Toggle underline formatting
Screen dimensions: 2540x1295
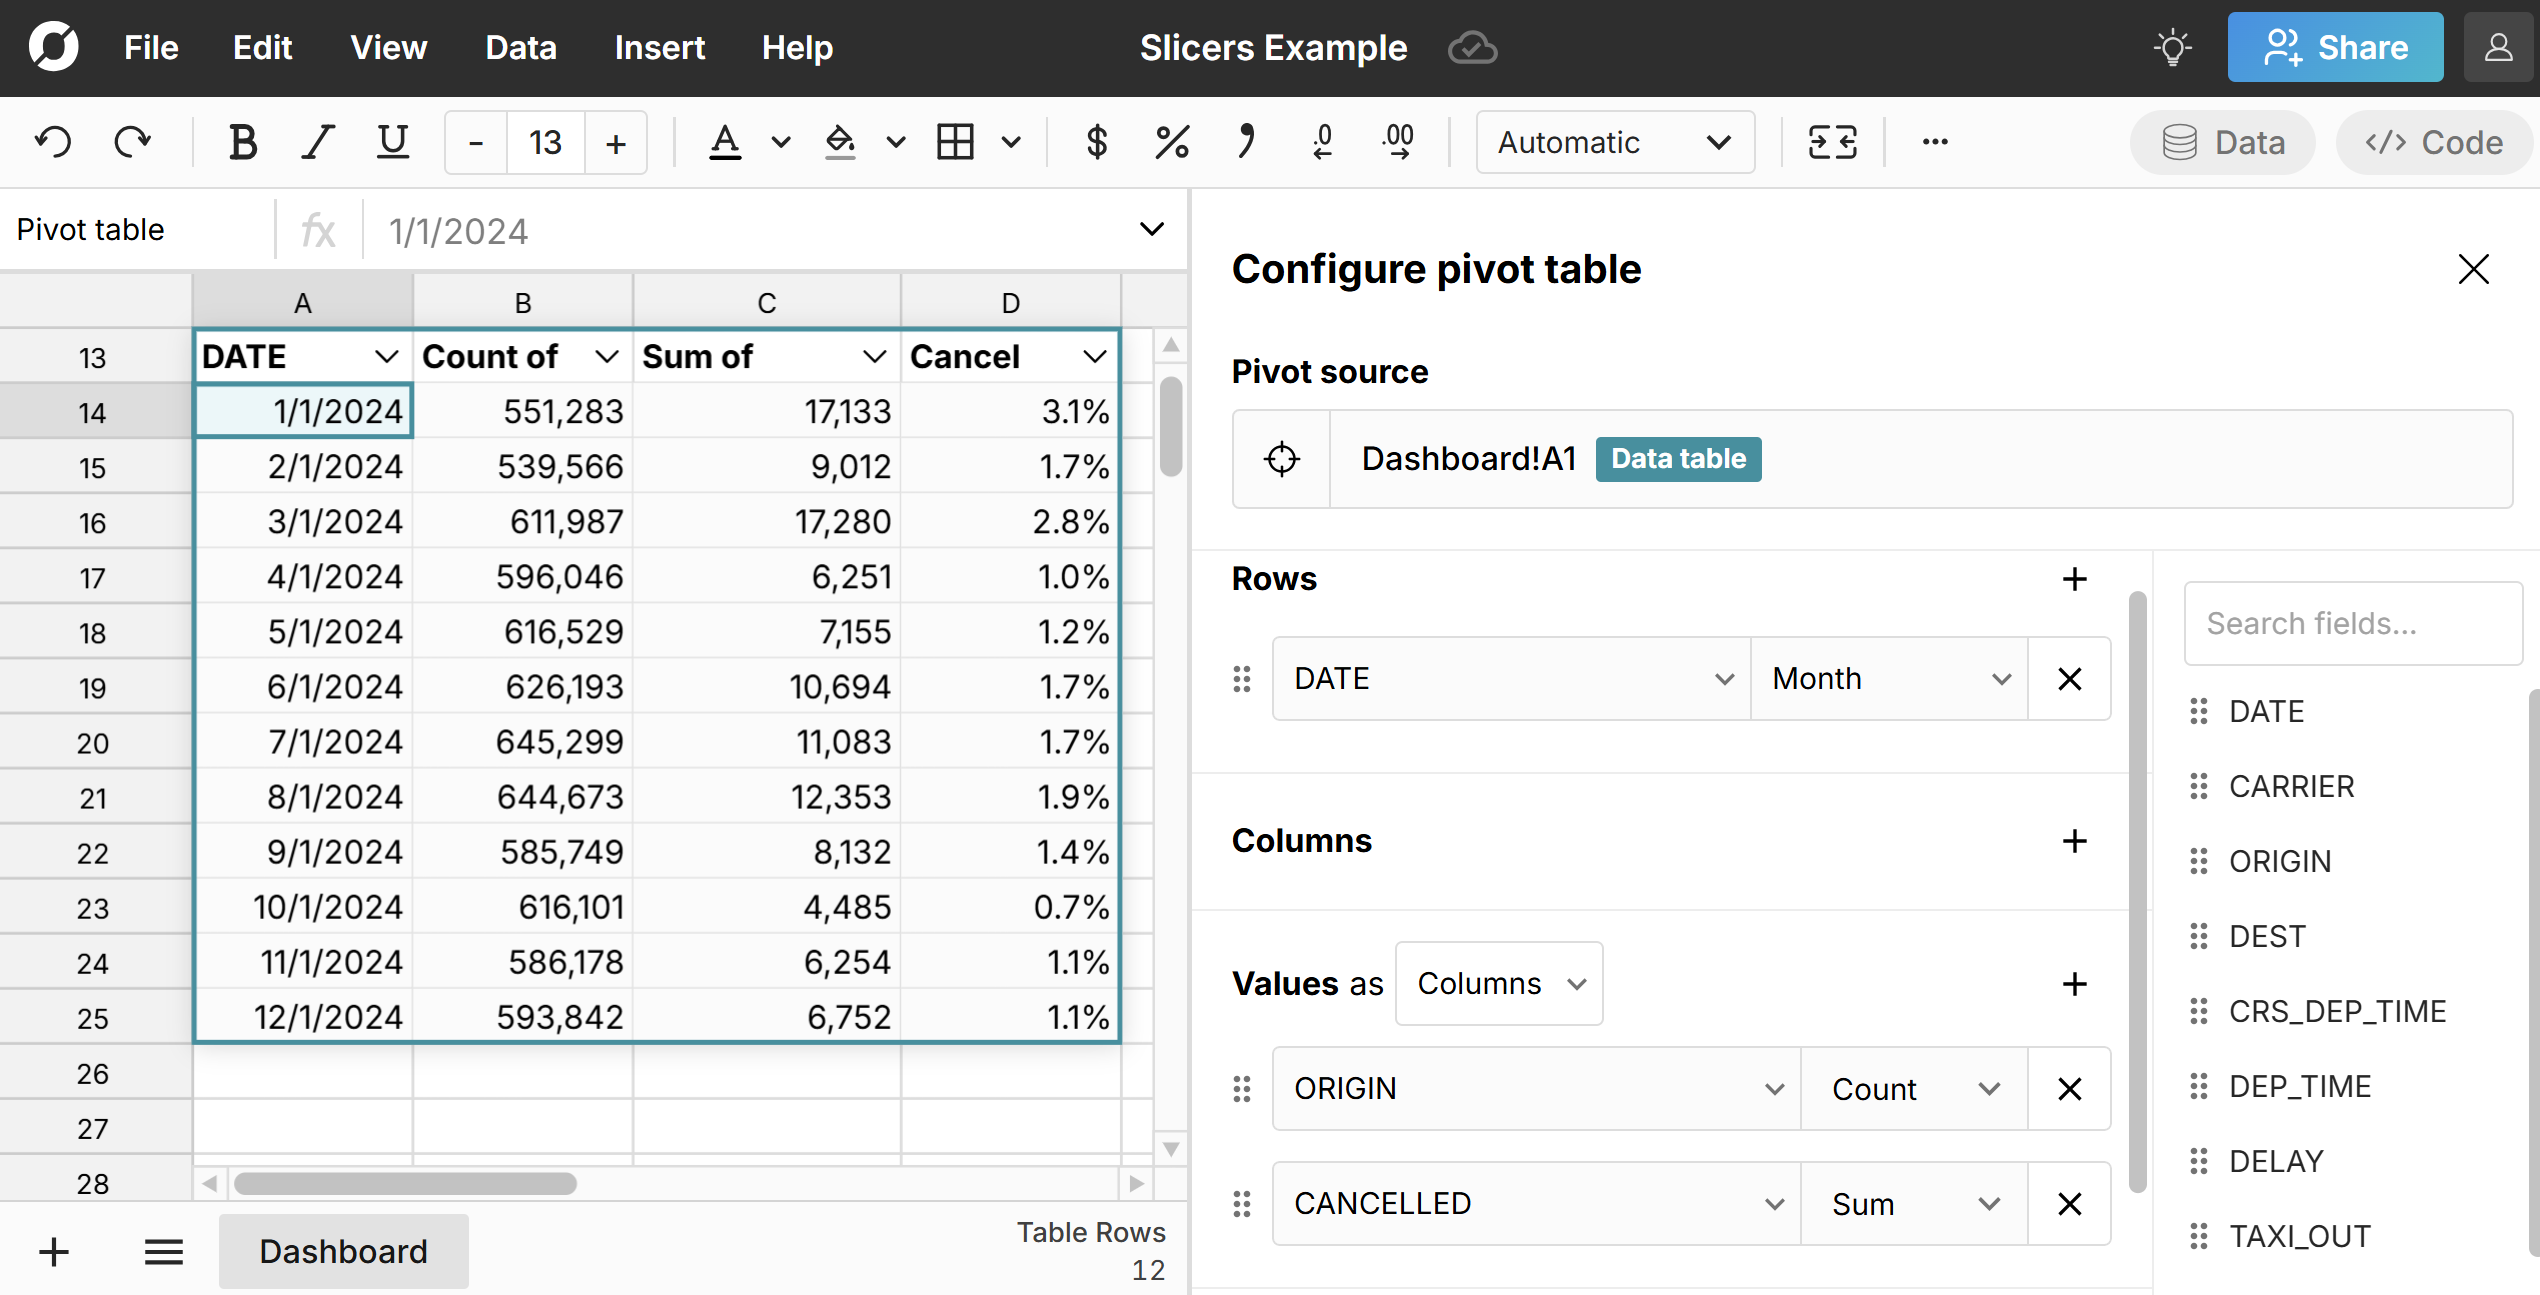tap(392, 142)
